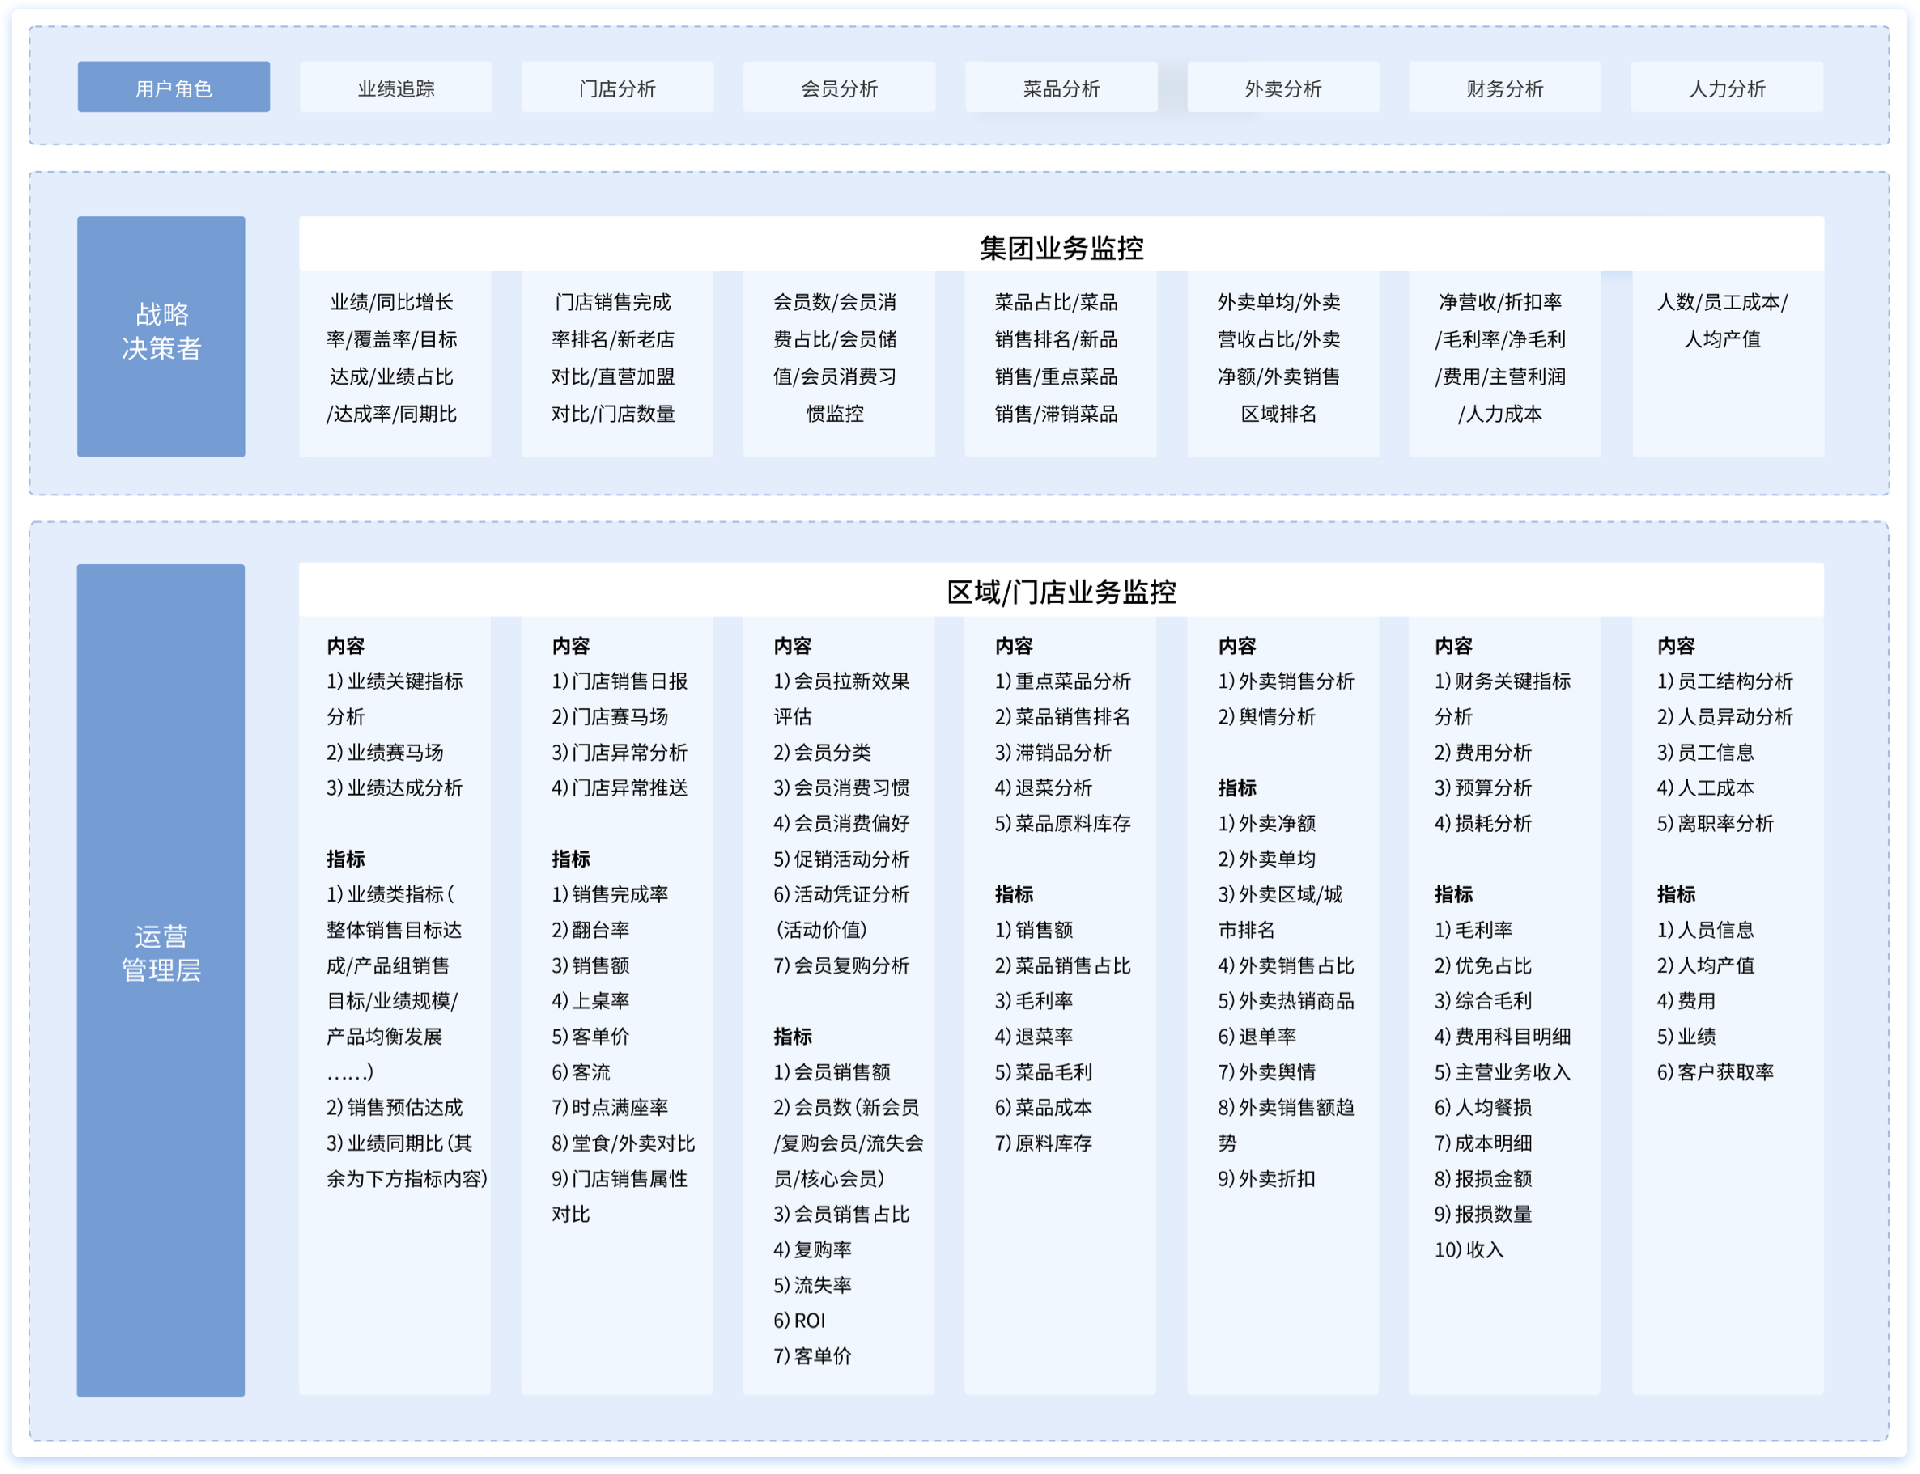Switch to 门店分析 tab
The width and height of the screenshot is (1920, 1474).
pyautogui.click(x=617, y=88)
